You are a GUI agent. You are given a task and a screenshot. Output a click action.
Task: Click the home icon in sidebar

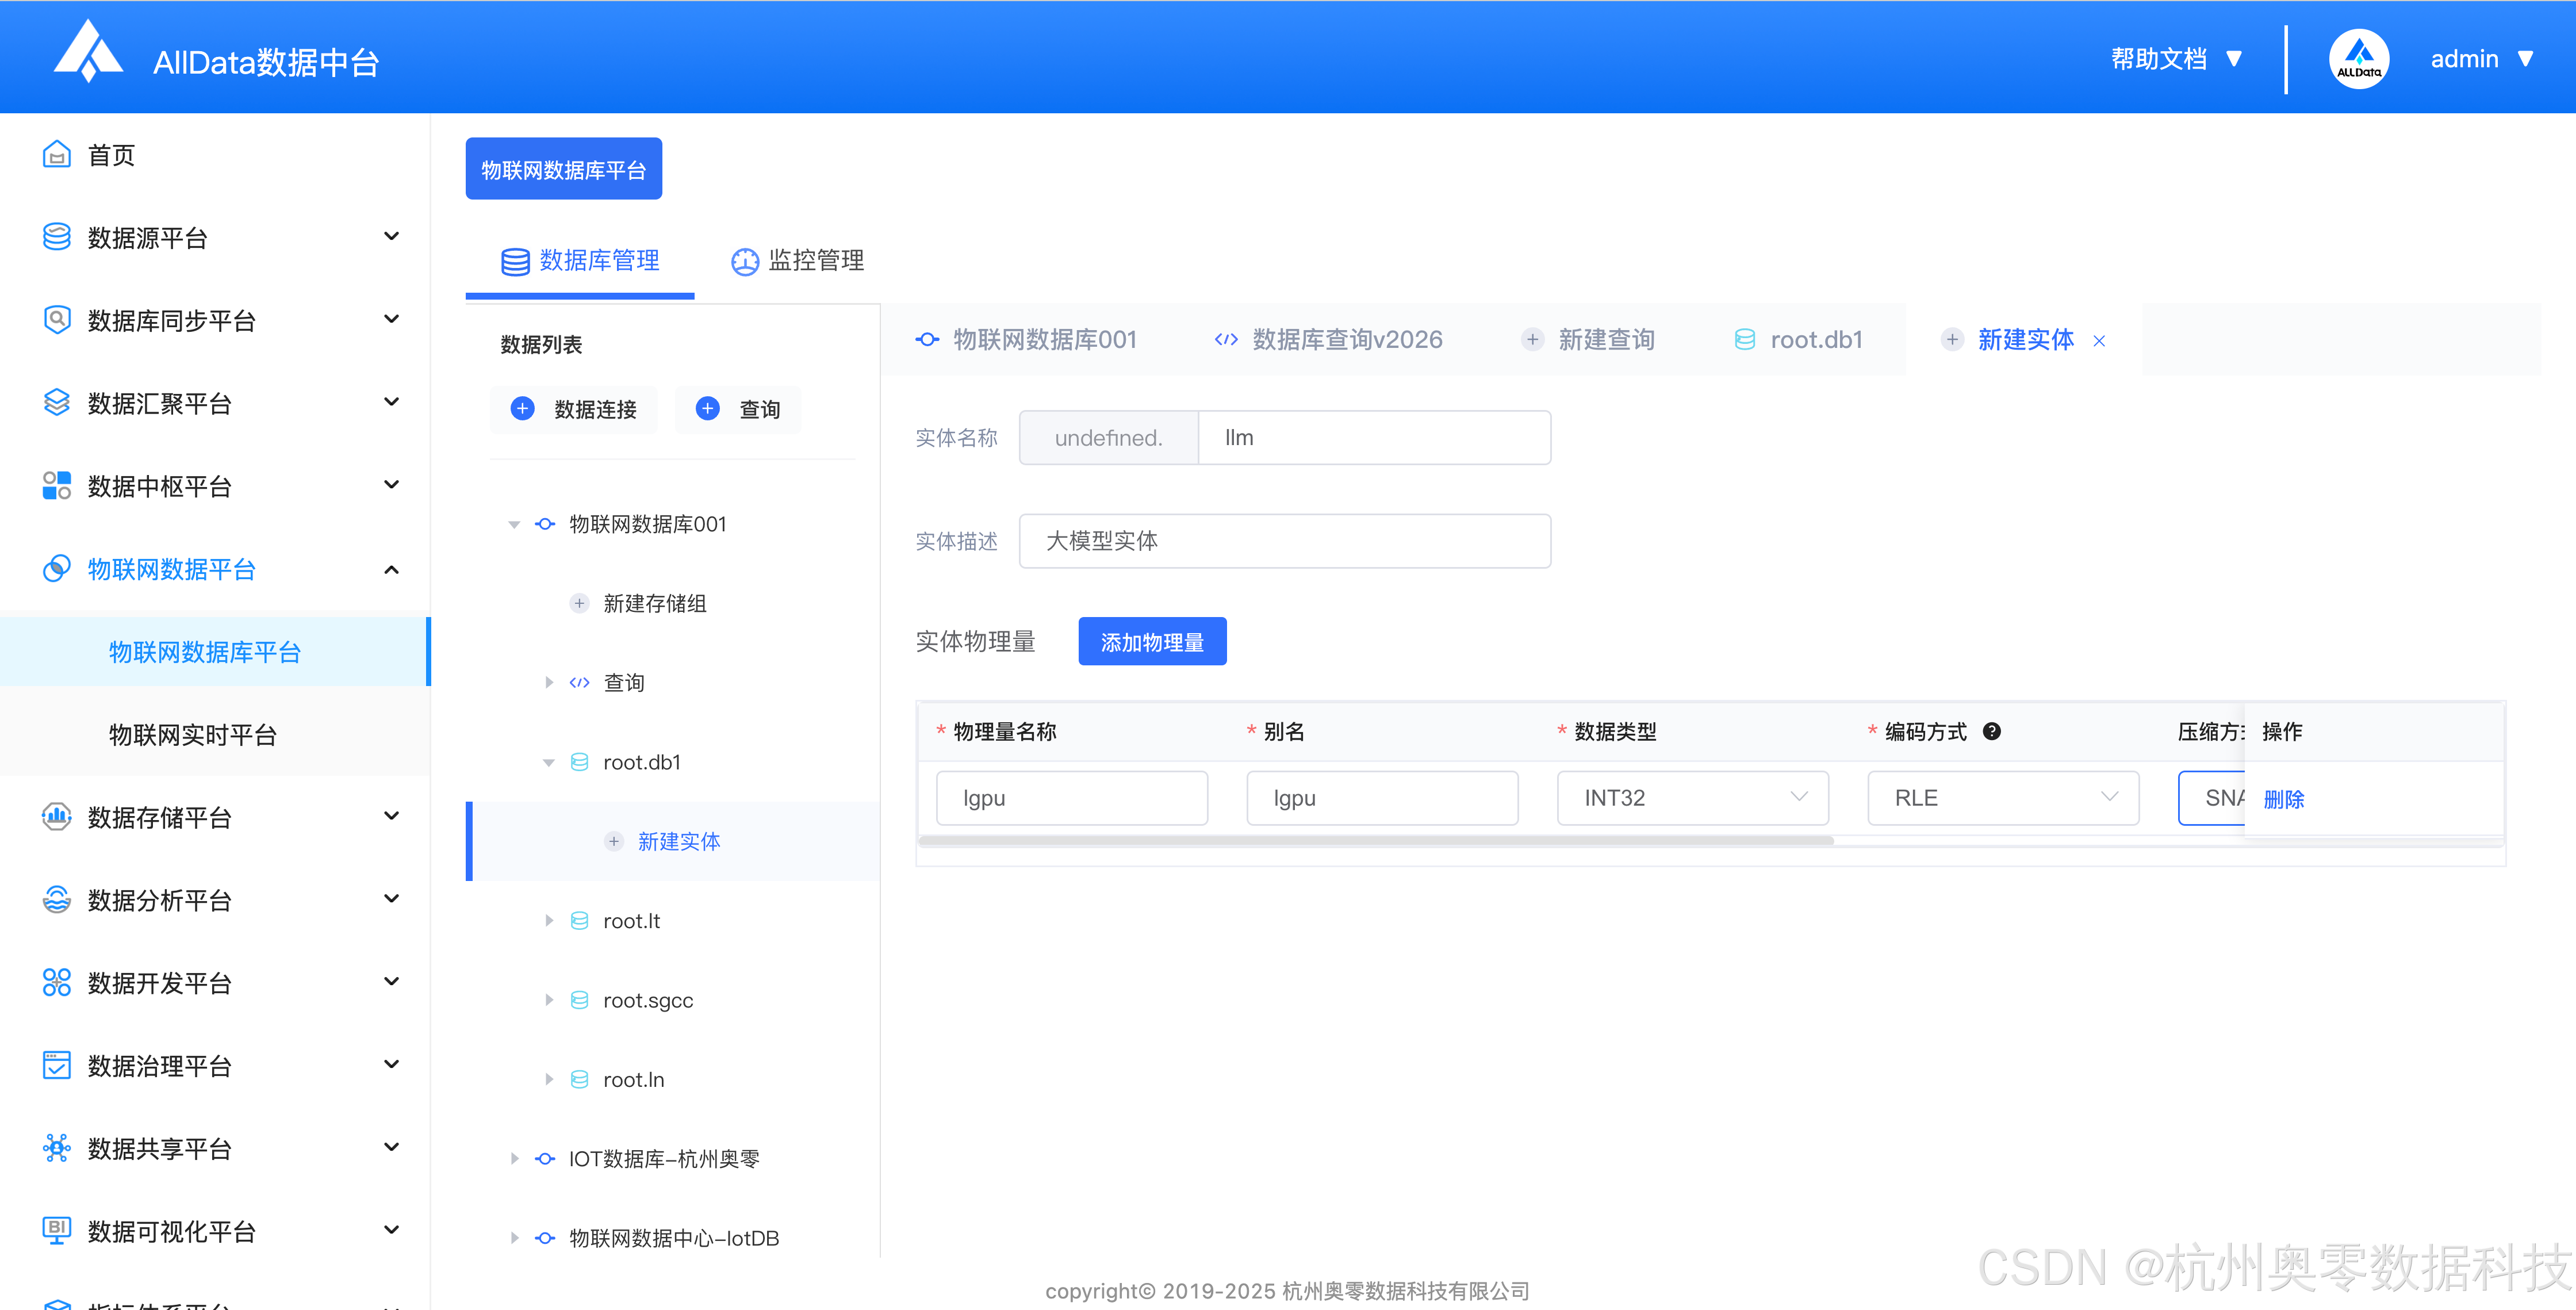point(56,155)
